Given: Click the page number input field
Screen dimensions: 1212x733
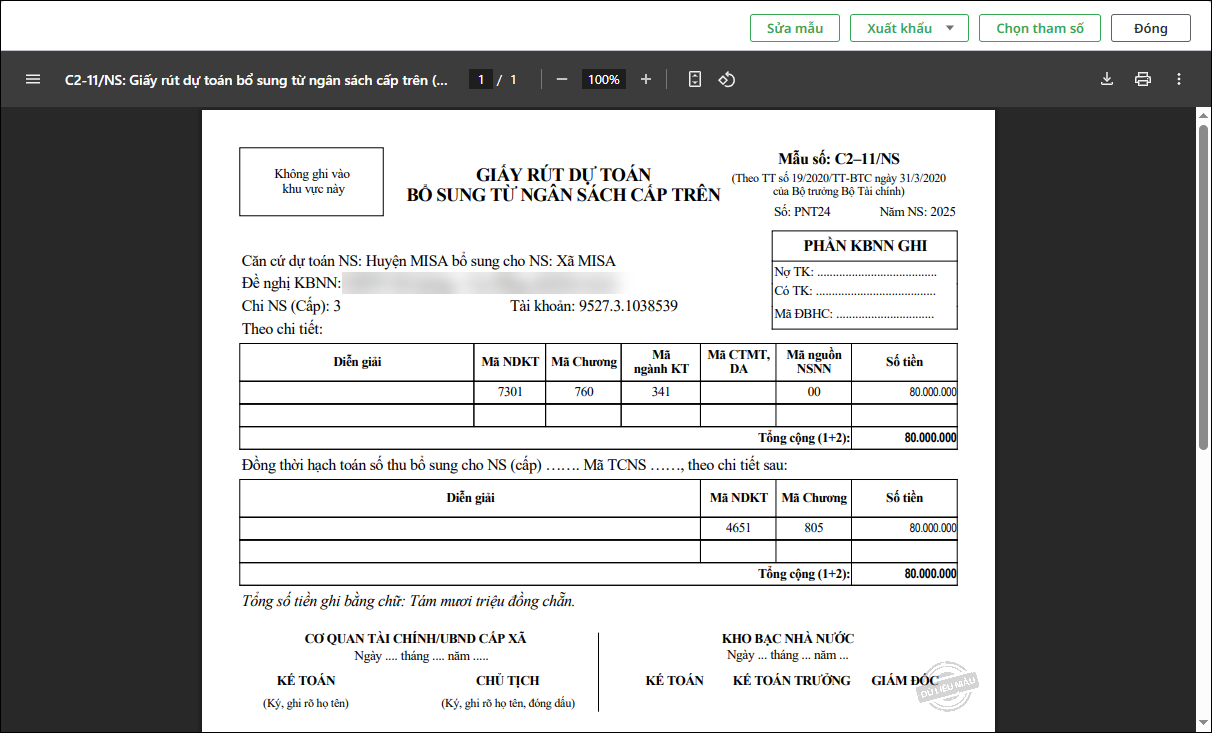Looking at the screenshot, I should 481,79.
